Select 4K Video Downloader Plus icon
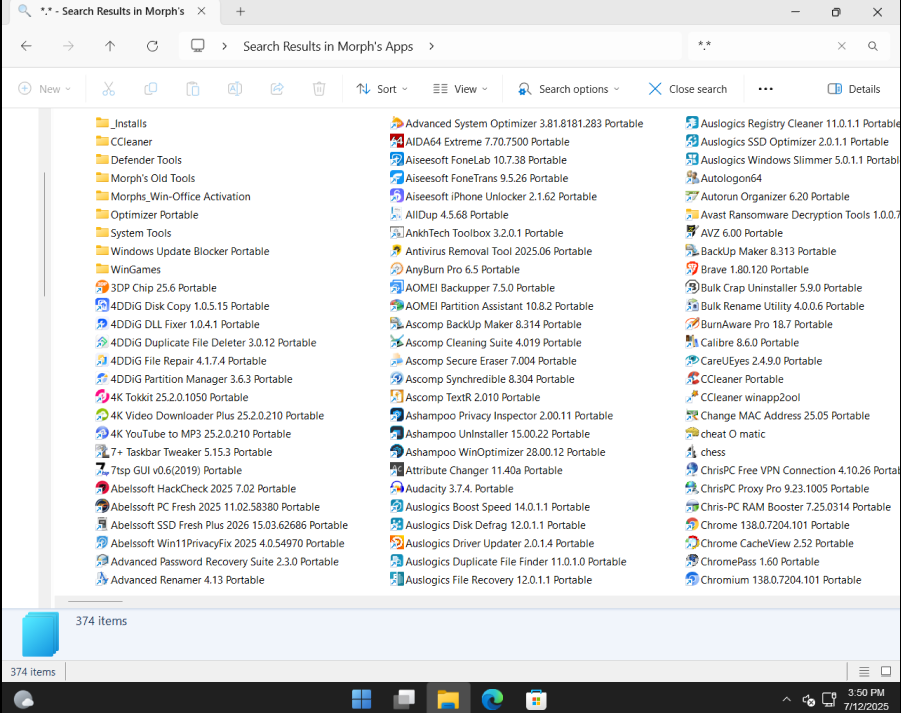 [x=102, y=415]
